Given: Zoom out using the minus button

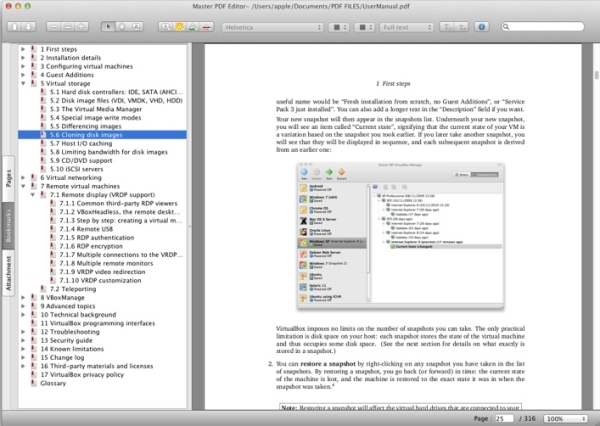Looking at the screenshot, I should tap(54, 27).
